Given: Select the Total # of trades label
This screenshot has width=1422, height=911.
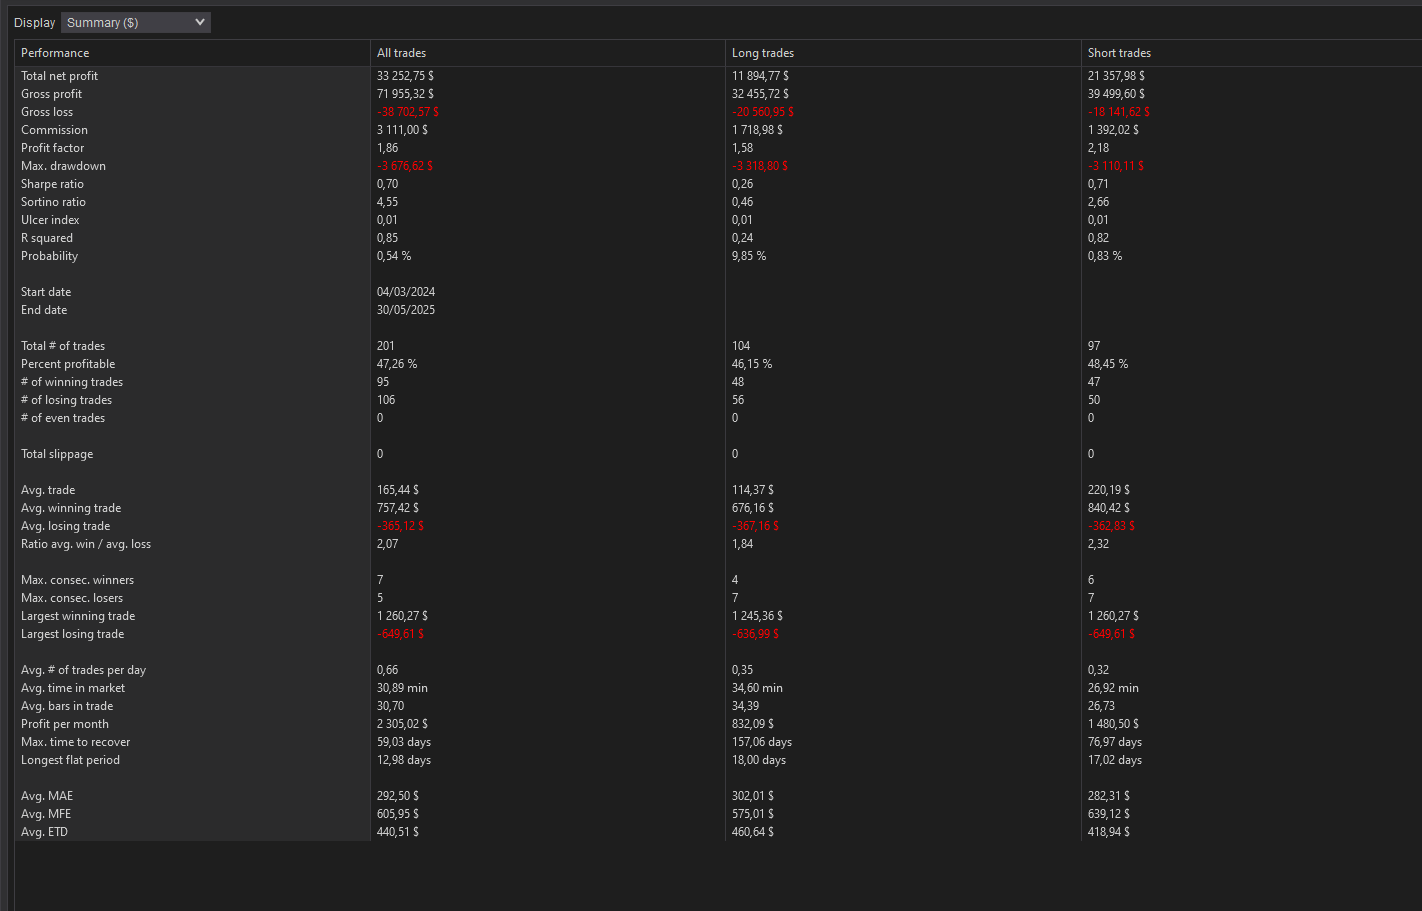Looking at the screenshot, I should point(63,346).
